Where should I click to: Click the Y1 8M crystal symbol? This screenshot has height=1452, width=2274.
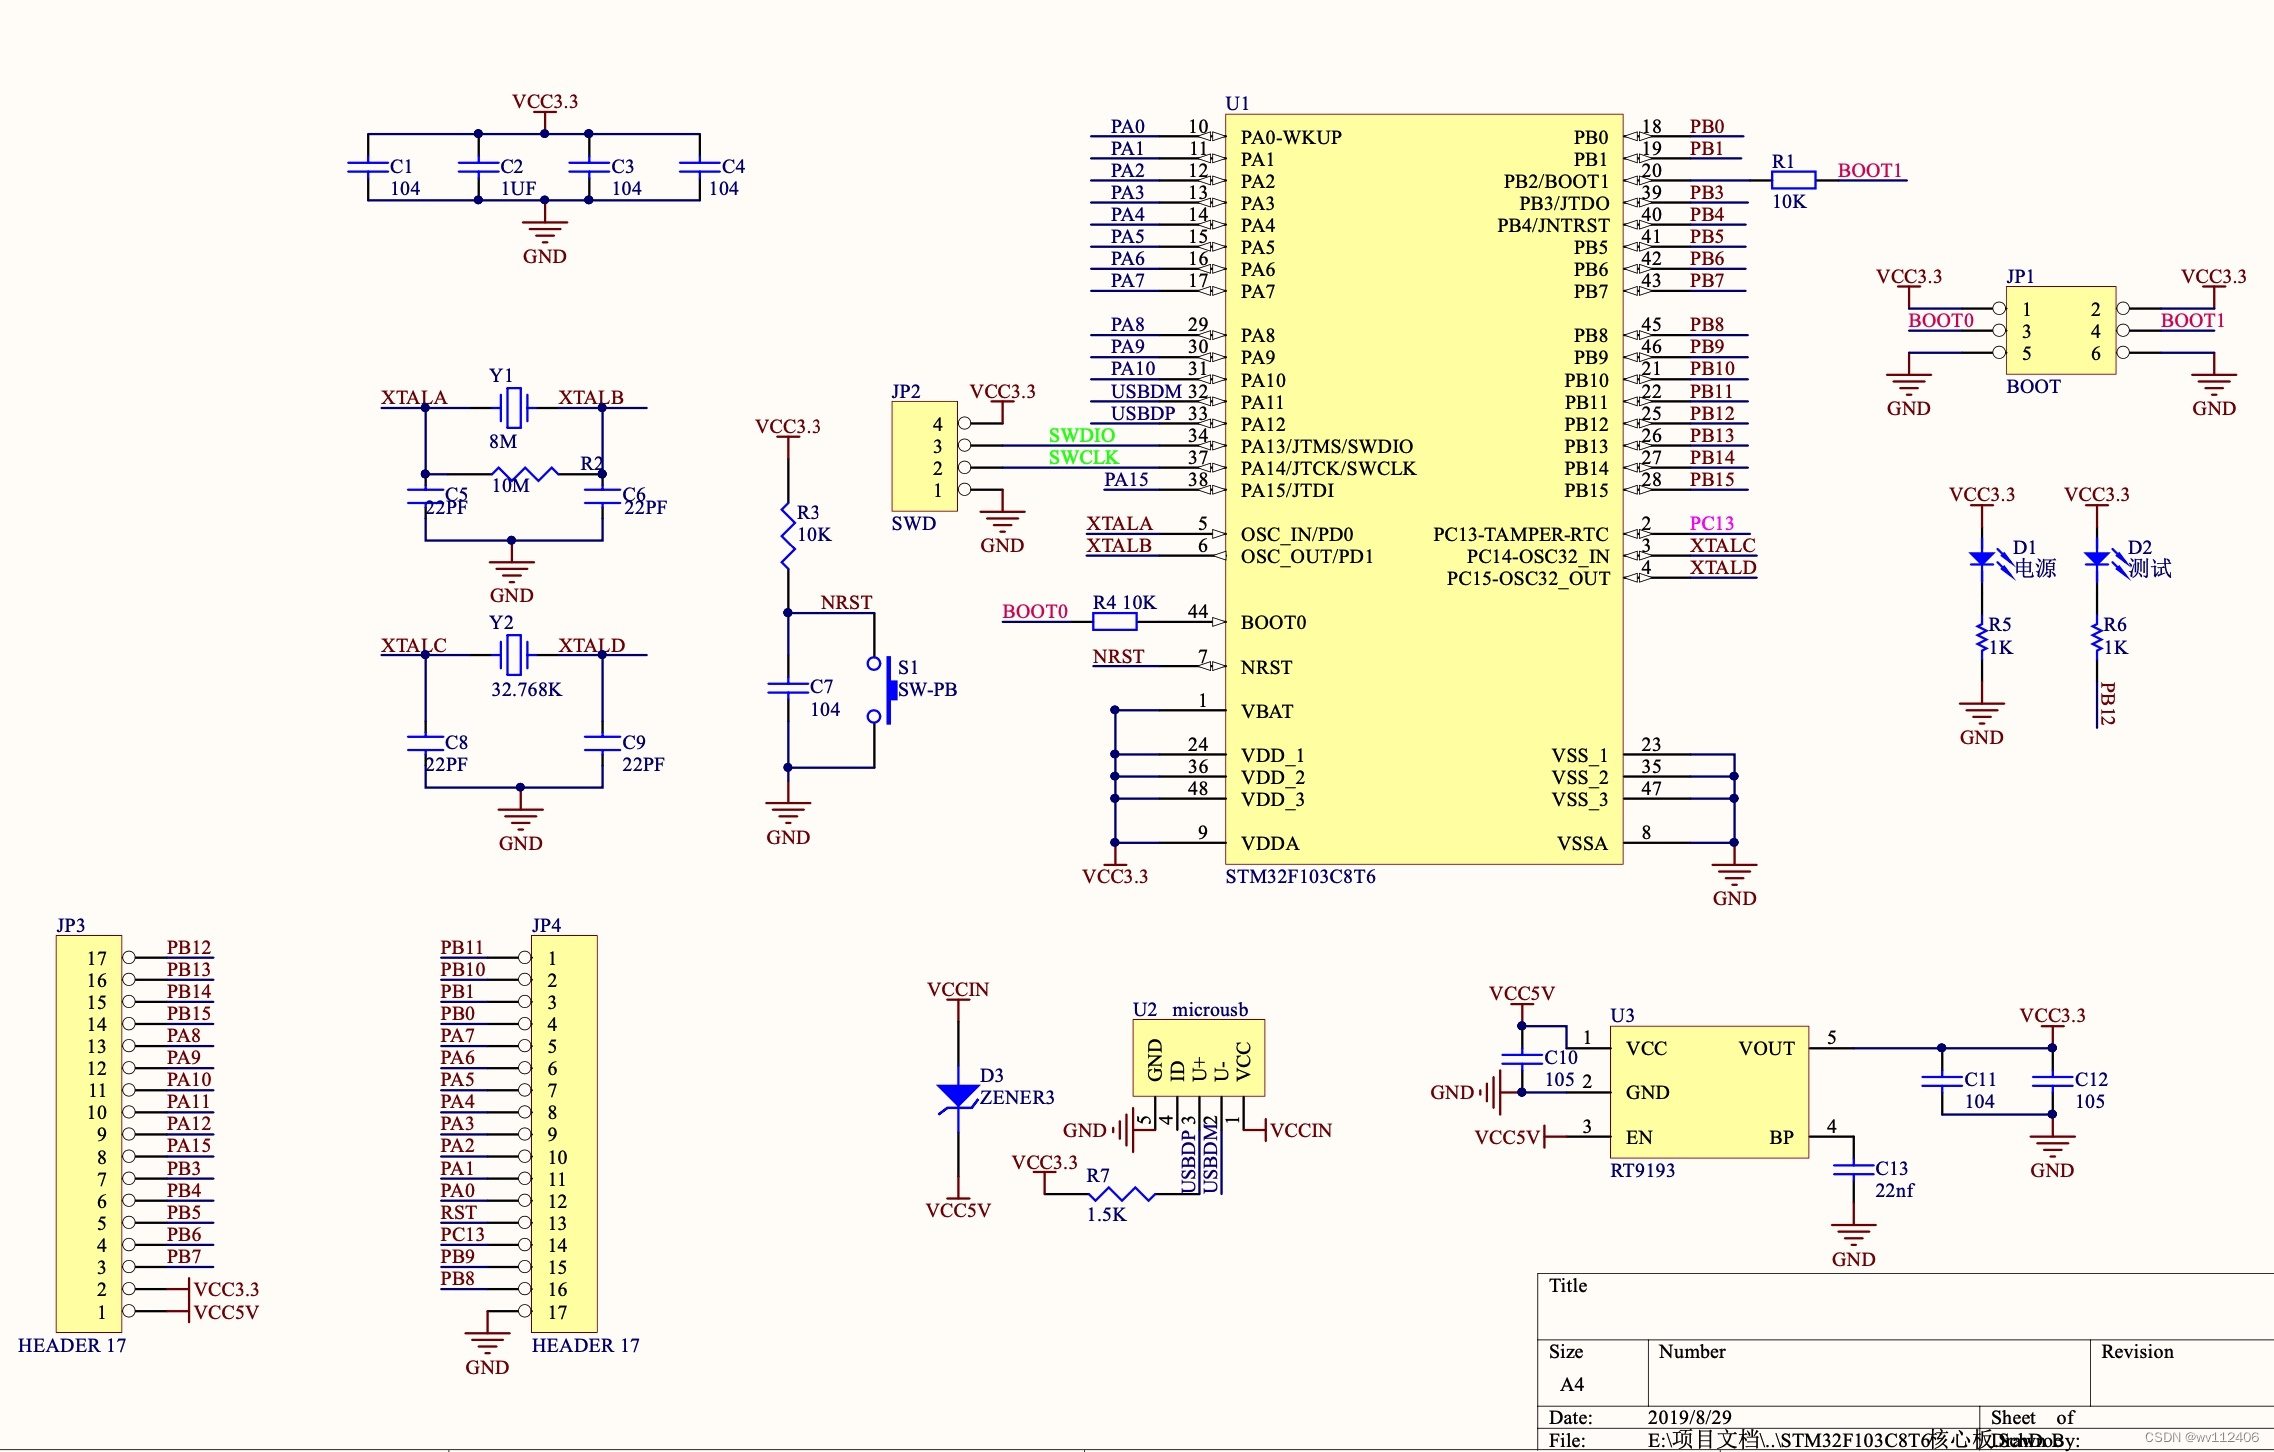[x=513, y=407]
